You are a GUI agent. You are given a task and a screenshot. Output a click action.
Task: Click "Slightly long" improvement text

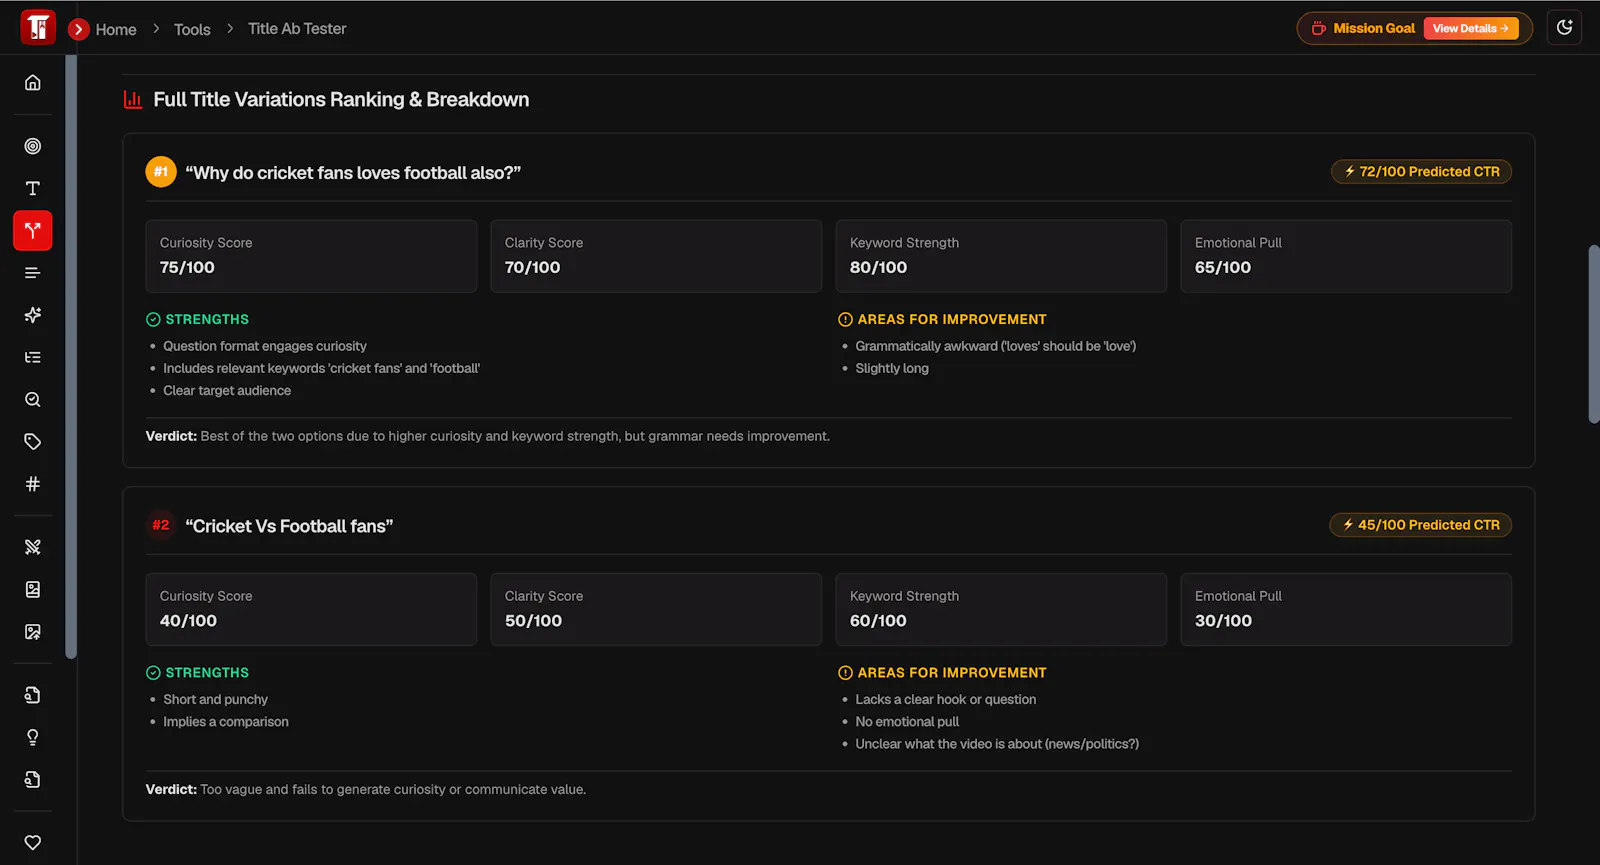[892, 369]
